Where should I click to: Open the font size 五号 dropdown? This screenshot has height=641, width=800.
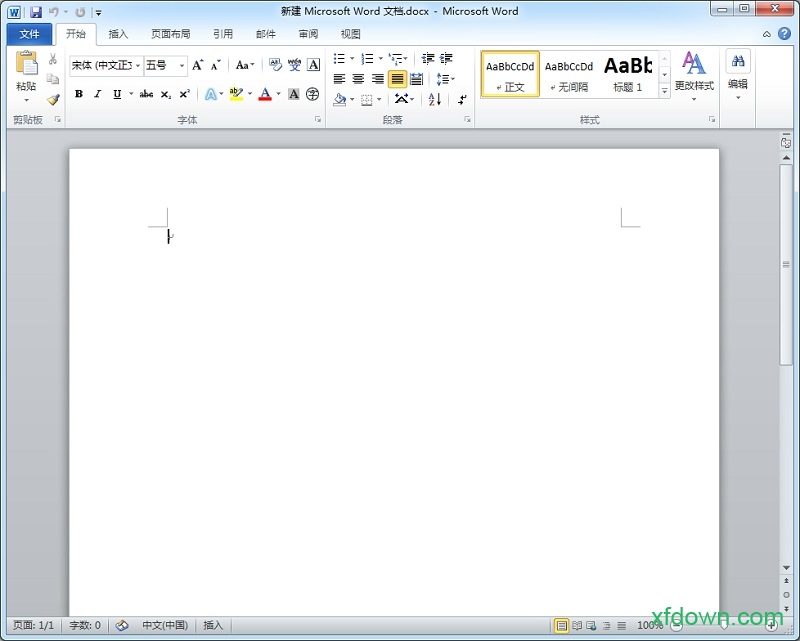tap(181, 66)
